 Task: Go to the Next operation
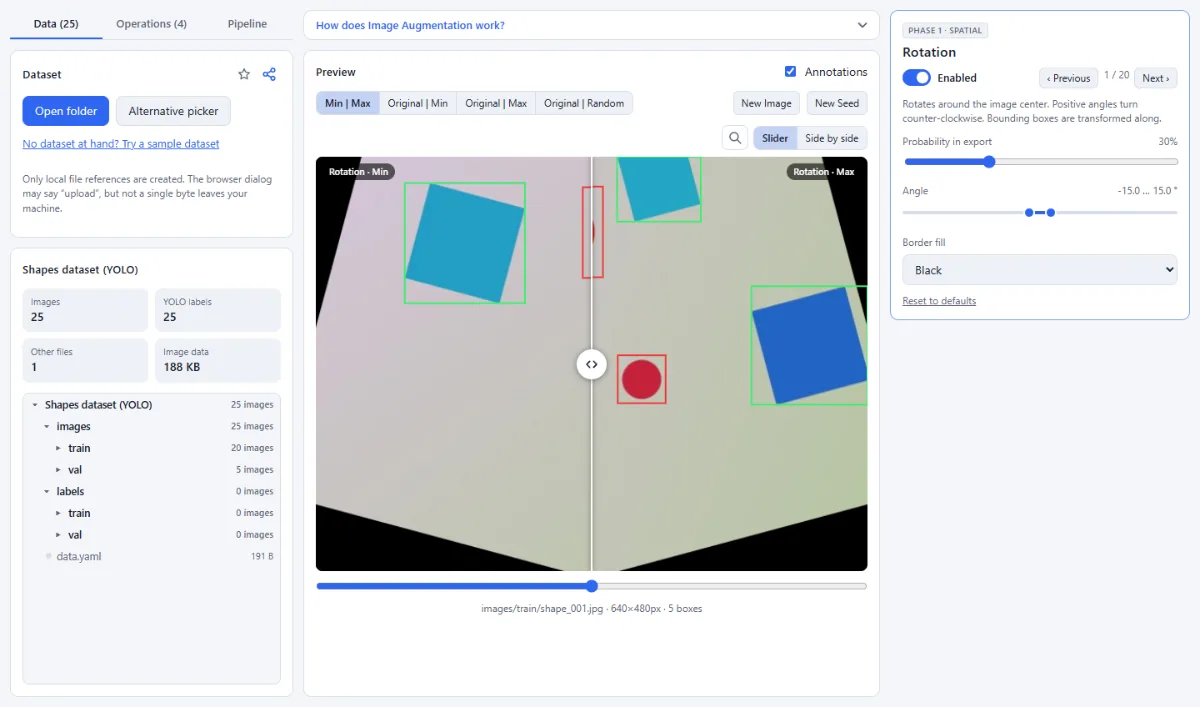click(x=1155, y=78)
